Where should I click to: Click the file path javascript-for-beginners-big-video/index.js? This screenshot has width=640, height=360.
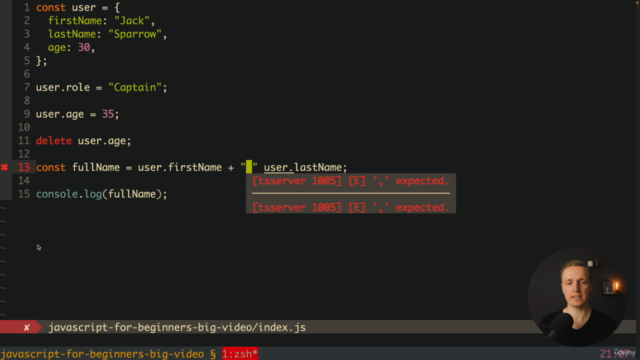[177, 327]
